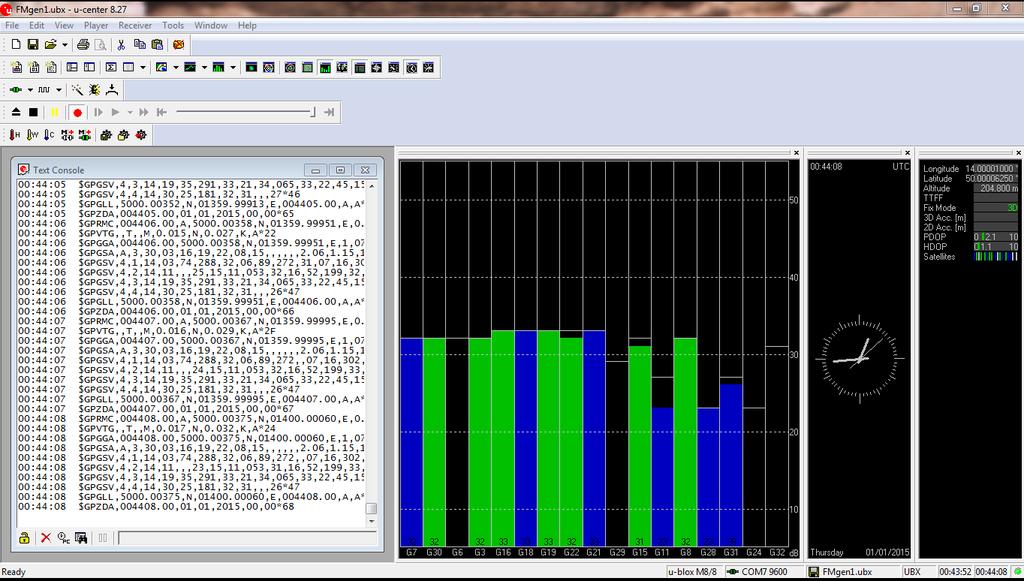The image size is (1024, 581).
Task: Open the Deviation Map target icon
Action: [x=268, y=67]
